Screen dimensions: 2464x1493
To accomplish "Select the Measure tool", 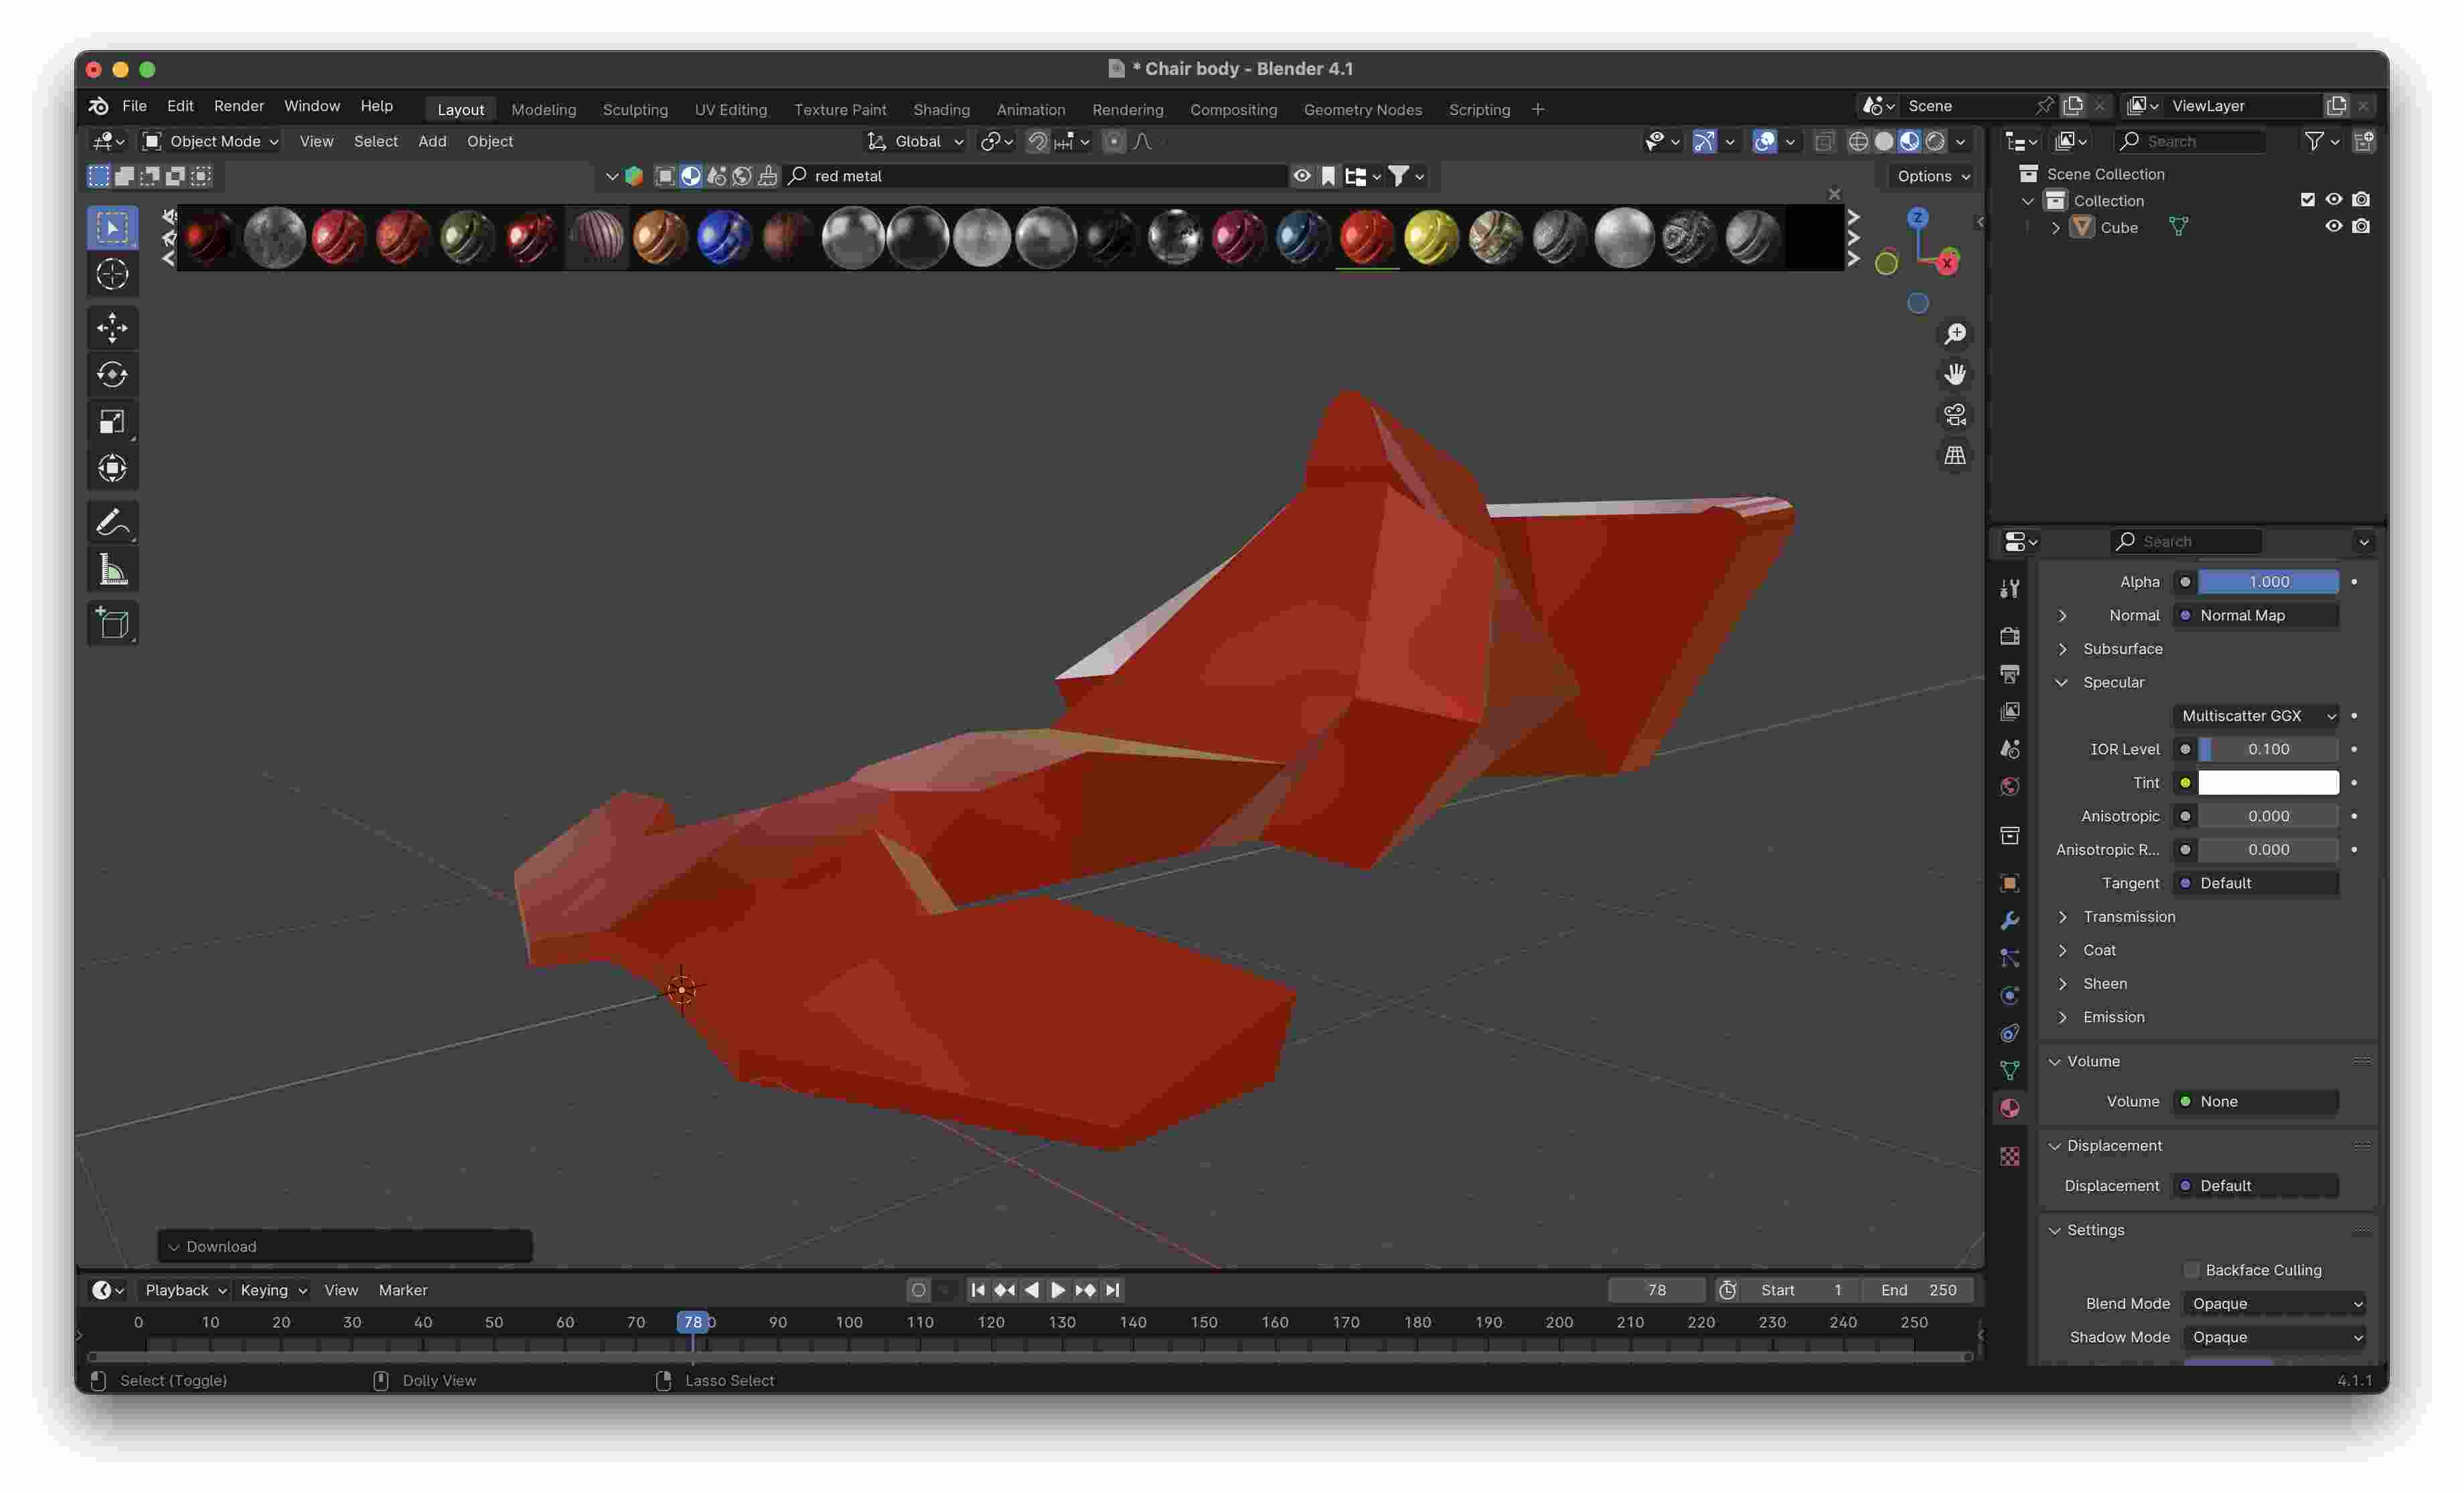I will (112, 570).
